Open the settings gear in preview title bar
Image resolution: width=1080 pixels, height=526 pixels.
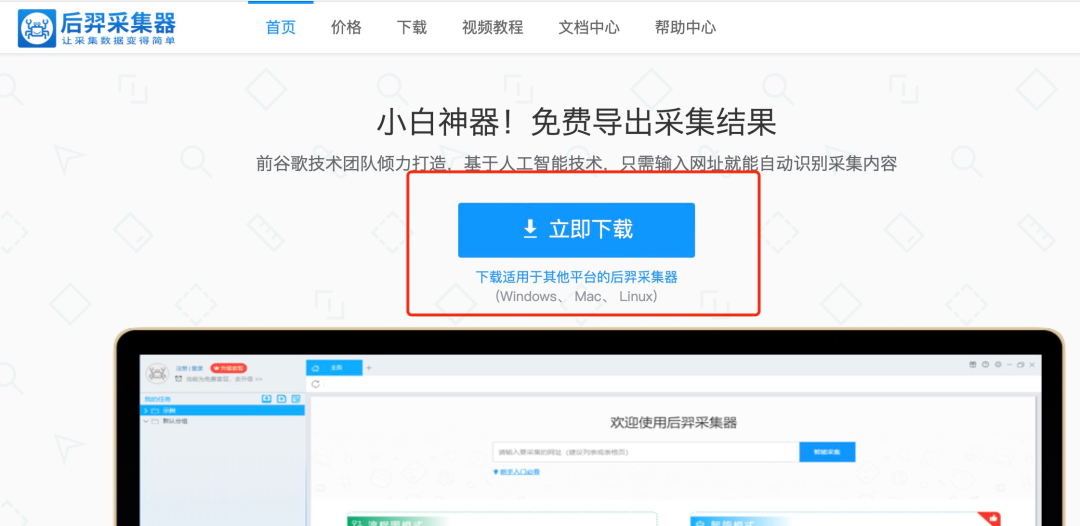pos(998,364)
